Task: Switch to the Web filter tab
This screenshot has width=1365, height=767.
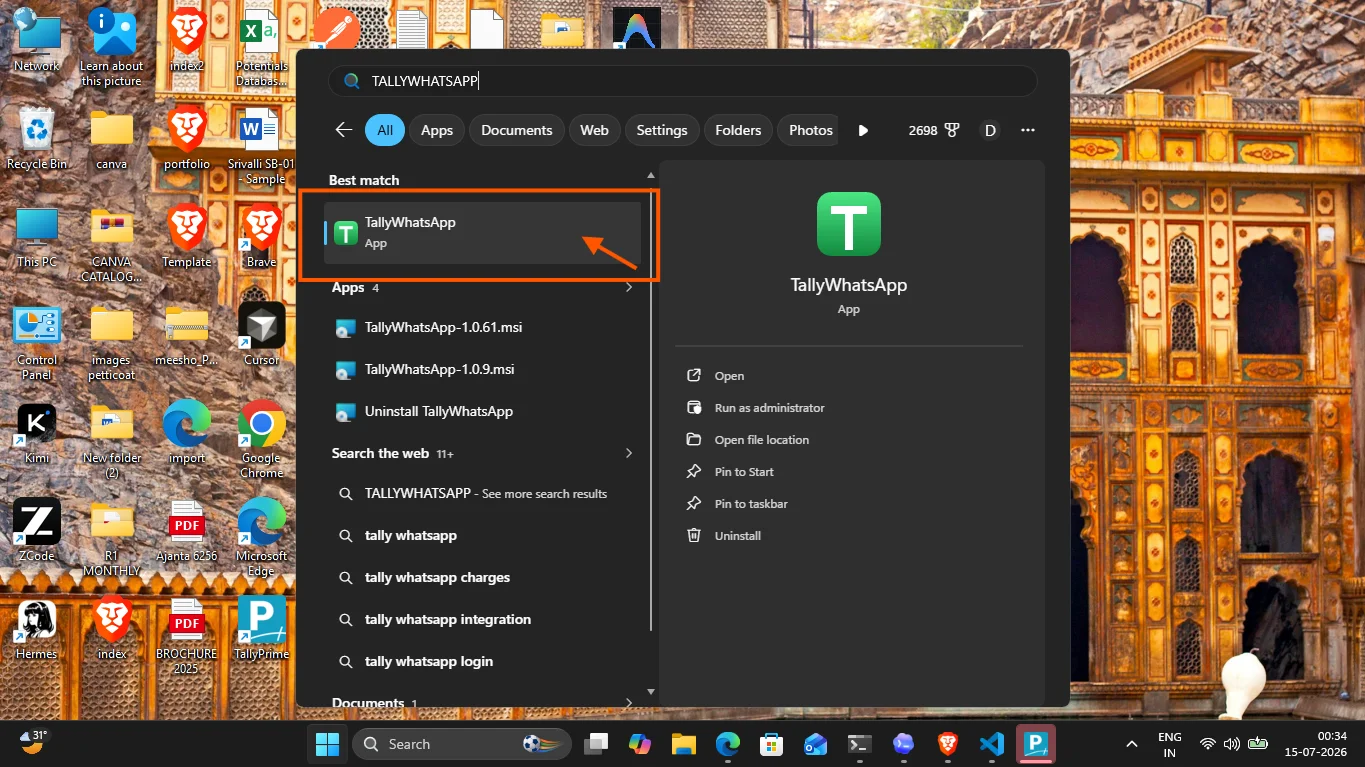Action: pos(594,130)
